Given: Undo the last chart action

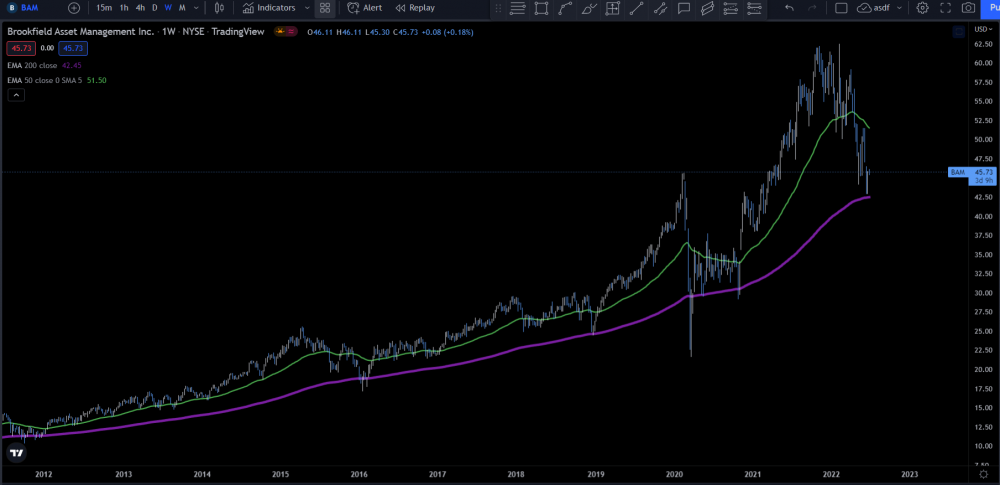Looking at the screenshot, I should (x=789, y=8).
